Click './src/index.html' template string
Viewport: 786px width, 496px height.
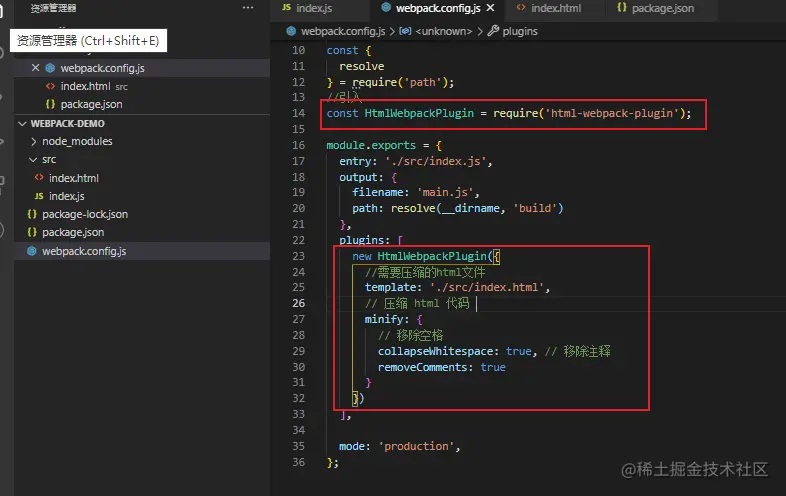click(487, 287)
